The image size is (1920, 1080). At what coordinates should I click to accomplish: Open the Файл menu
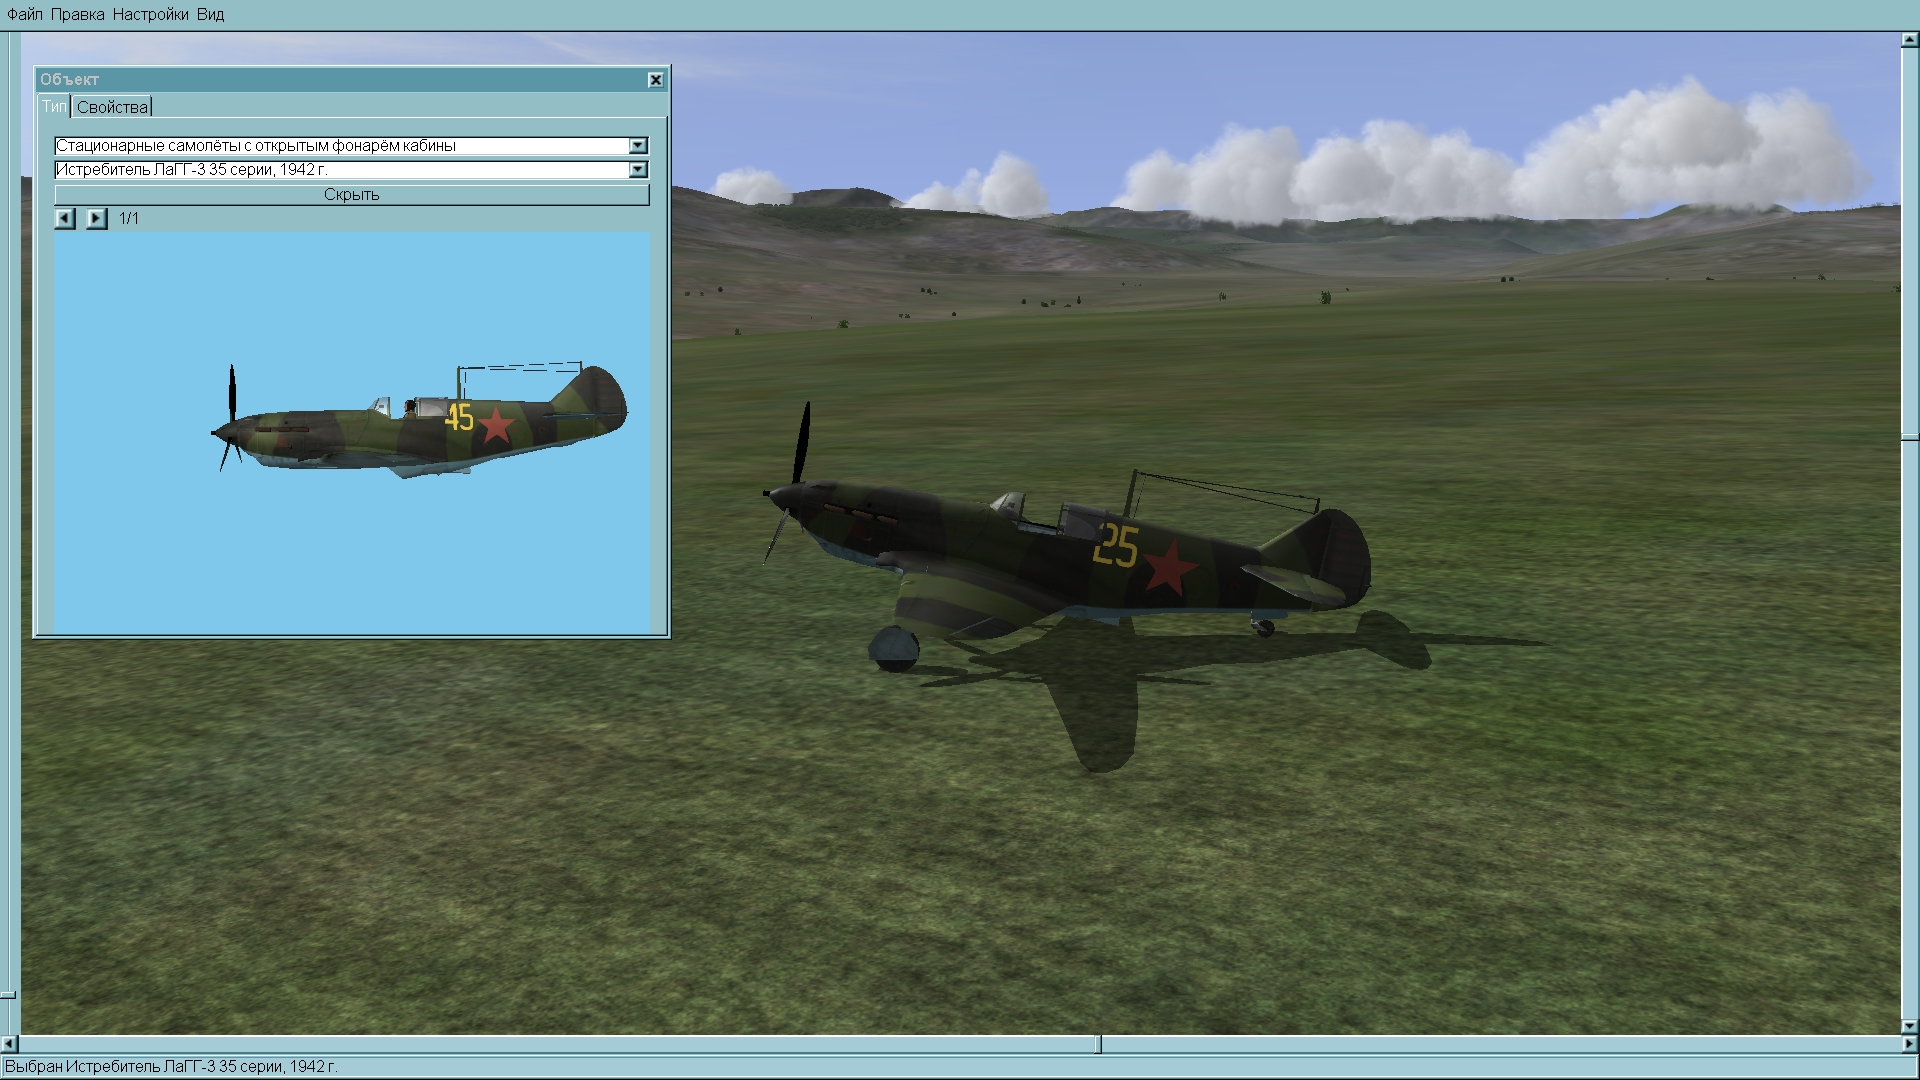[x=25, y=14]
